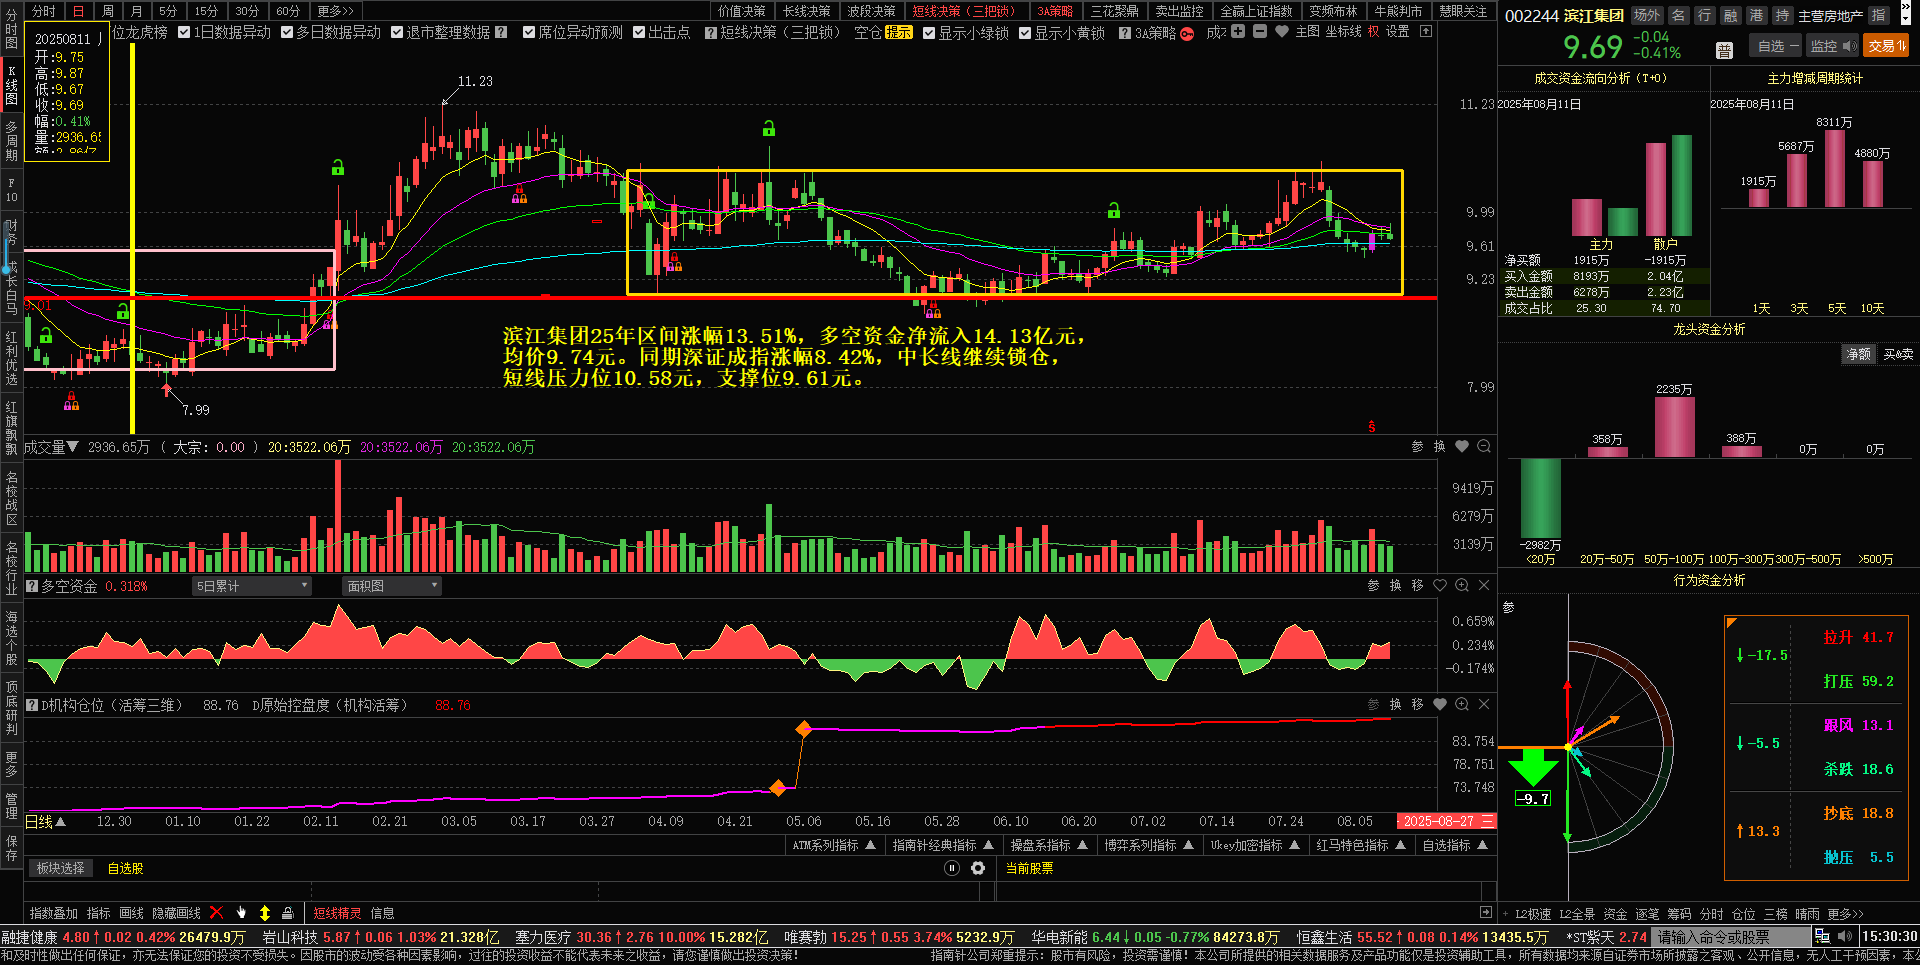This screenshot has height=965, width=1920.
Task: Switch to 60分 period tab
Action: tap(288, 11)
